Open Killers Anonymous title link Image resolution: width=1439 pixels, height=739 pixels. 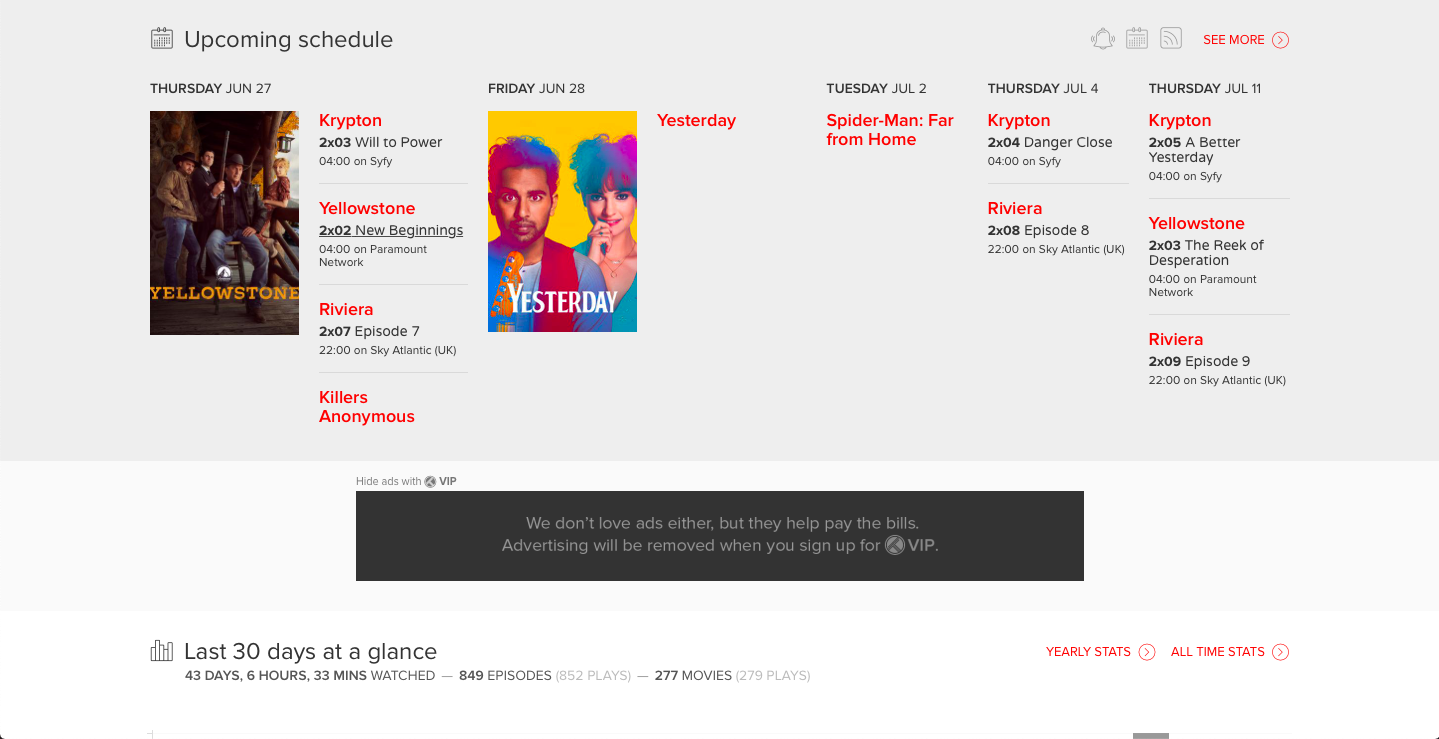pos(366,407)
